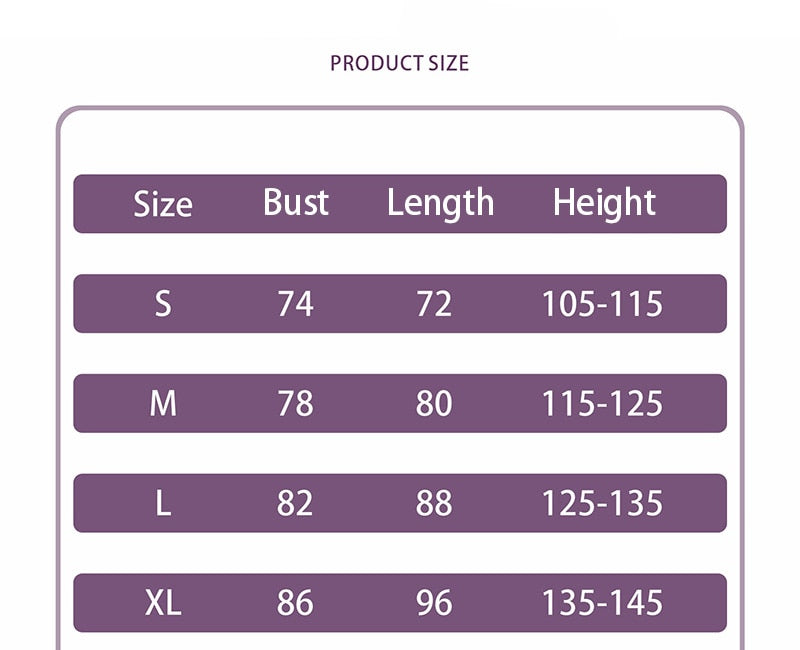Select the S size label
This screenshot has width=800, height=650.
click(x=163, y=303)
